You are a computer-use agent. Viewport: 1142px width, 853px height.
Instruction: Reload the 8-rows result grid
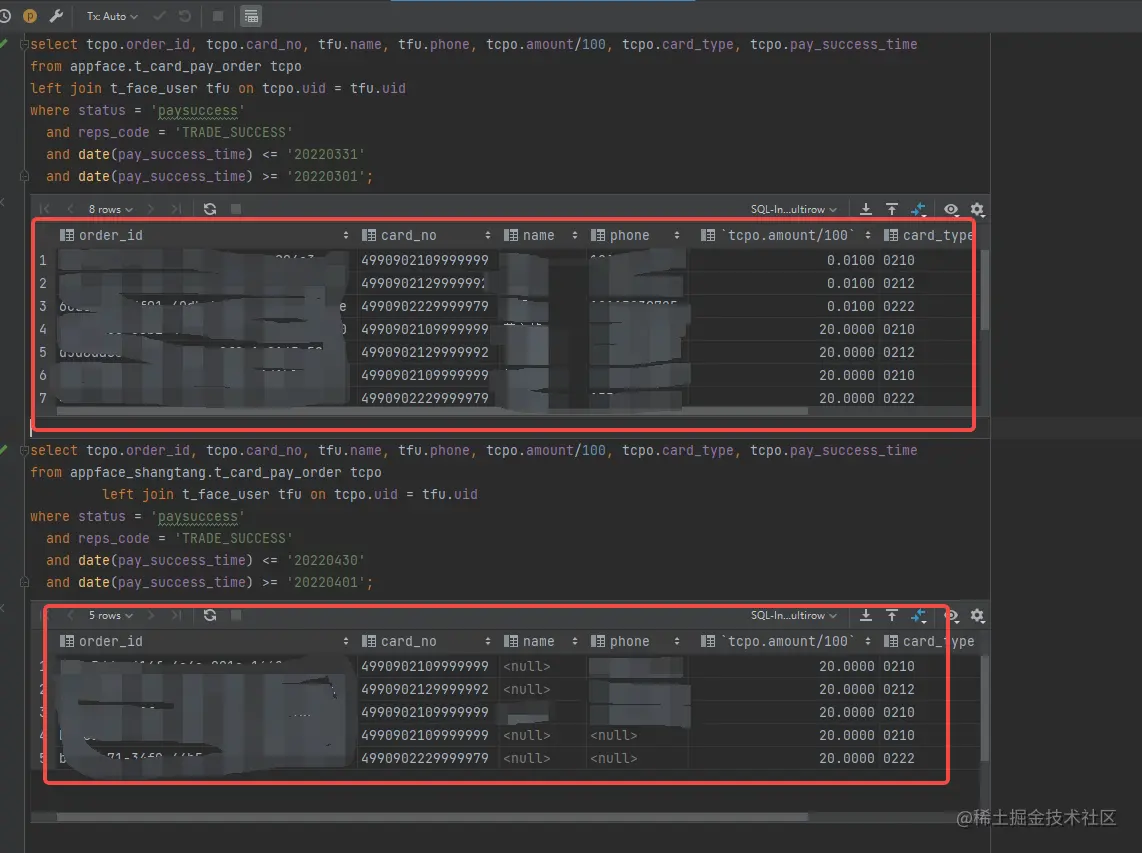[x=210, y=209]
